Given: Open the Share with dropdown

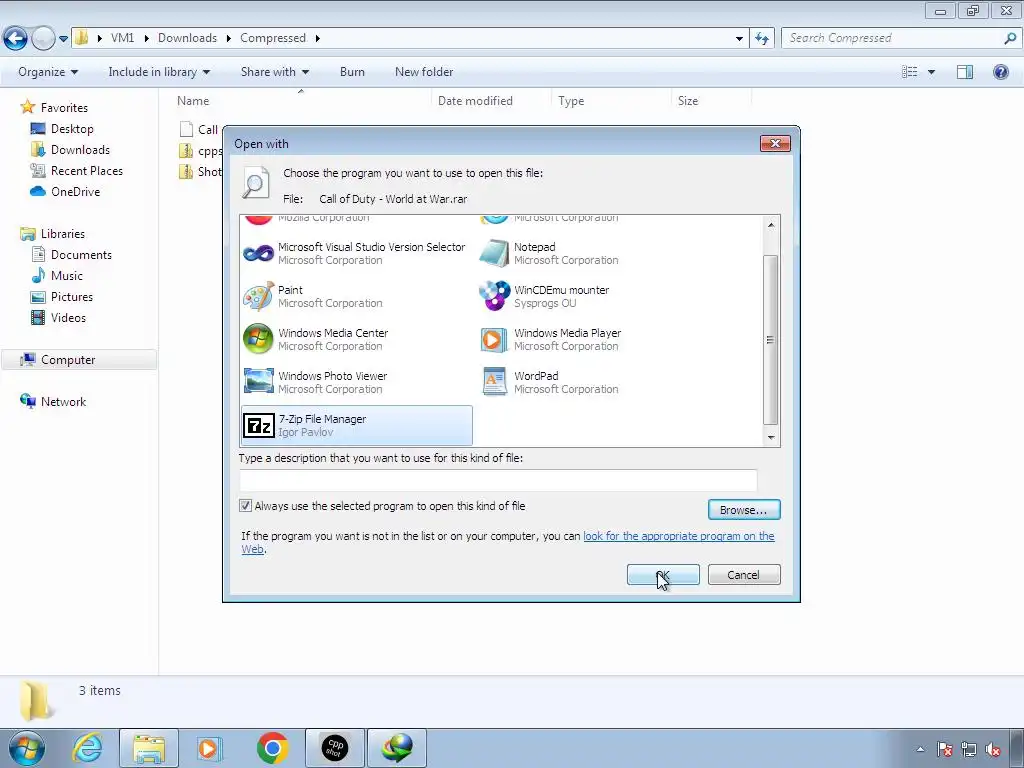Looking at the screenshot, I should [x=275, y=72].
